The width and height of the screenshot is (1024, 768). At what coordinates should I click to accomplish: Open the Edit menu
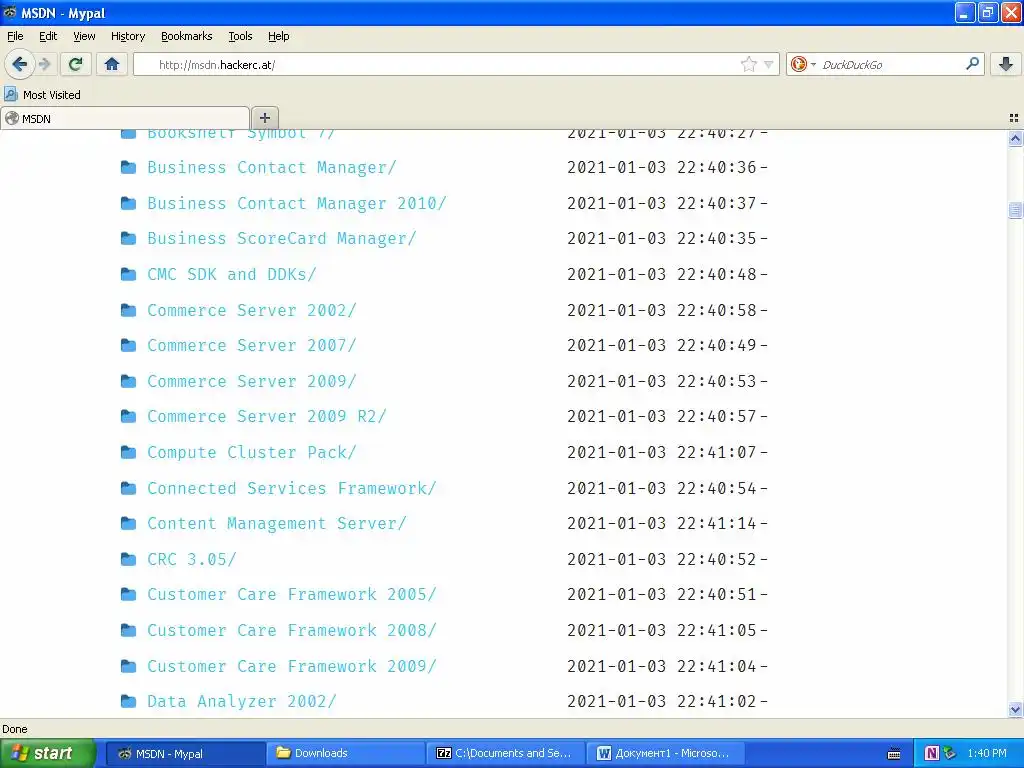pyautogui.click(x=48, y=36)
